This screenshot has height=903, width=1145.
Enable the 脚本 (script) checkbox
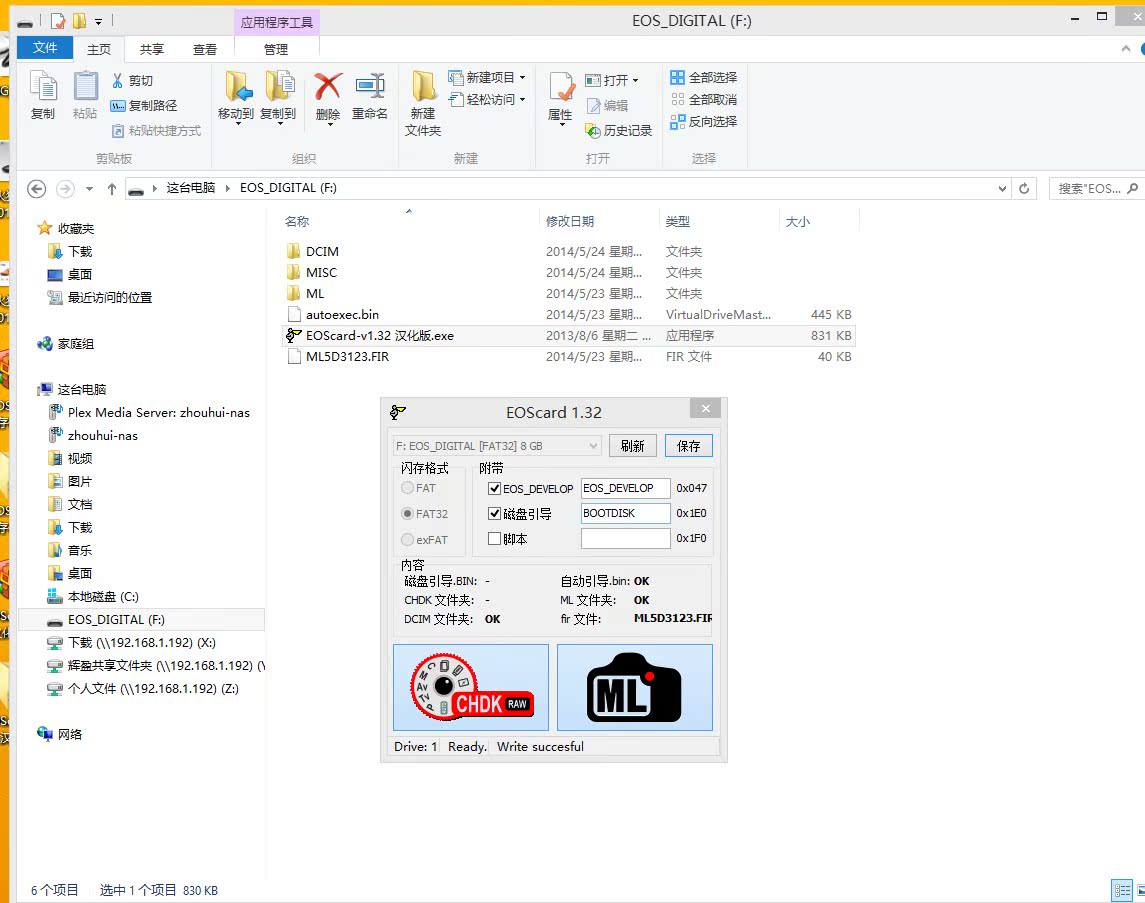click(494, 539)
